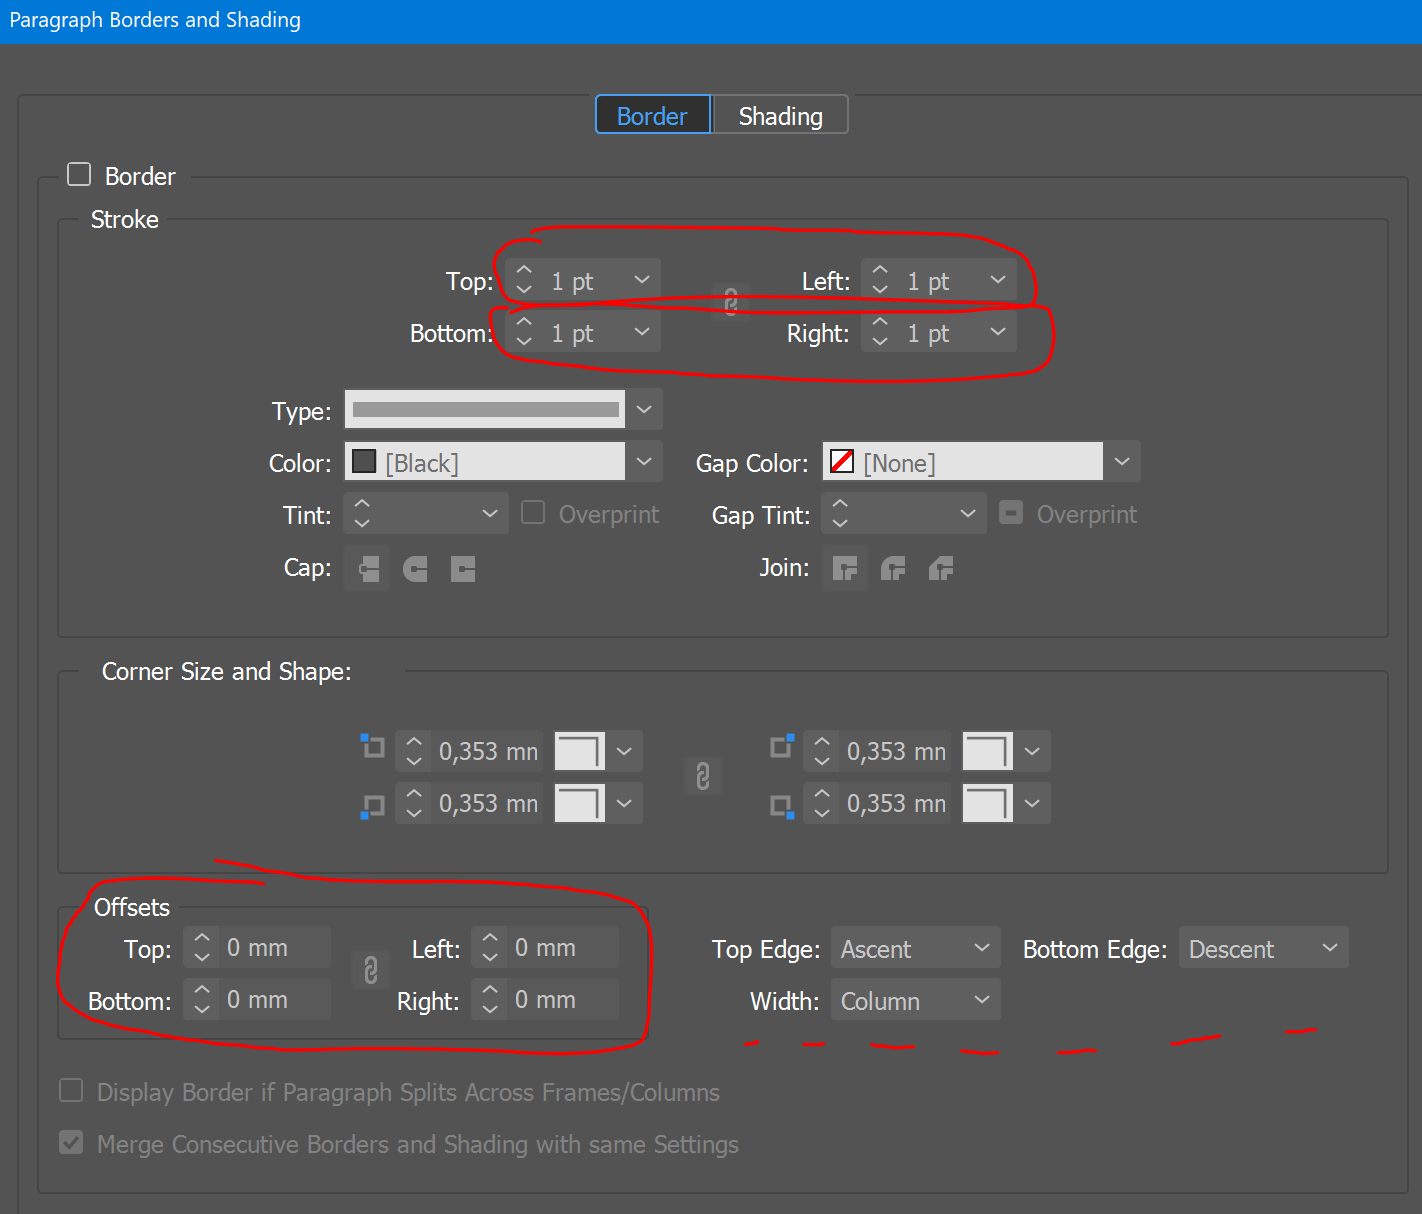Screen dimensions: 1422x1214
Task: Open the Width Column dropdown
Action: 915,1000
